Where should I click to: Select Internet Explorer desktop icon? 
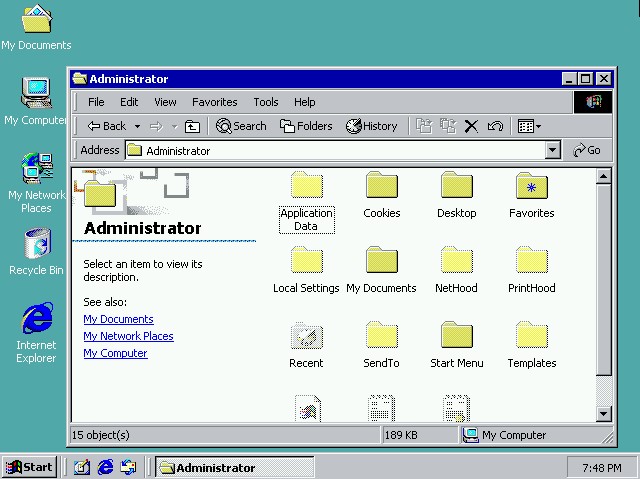coord(36,333)
